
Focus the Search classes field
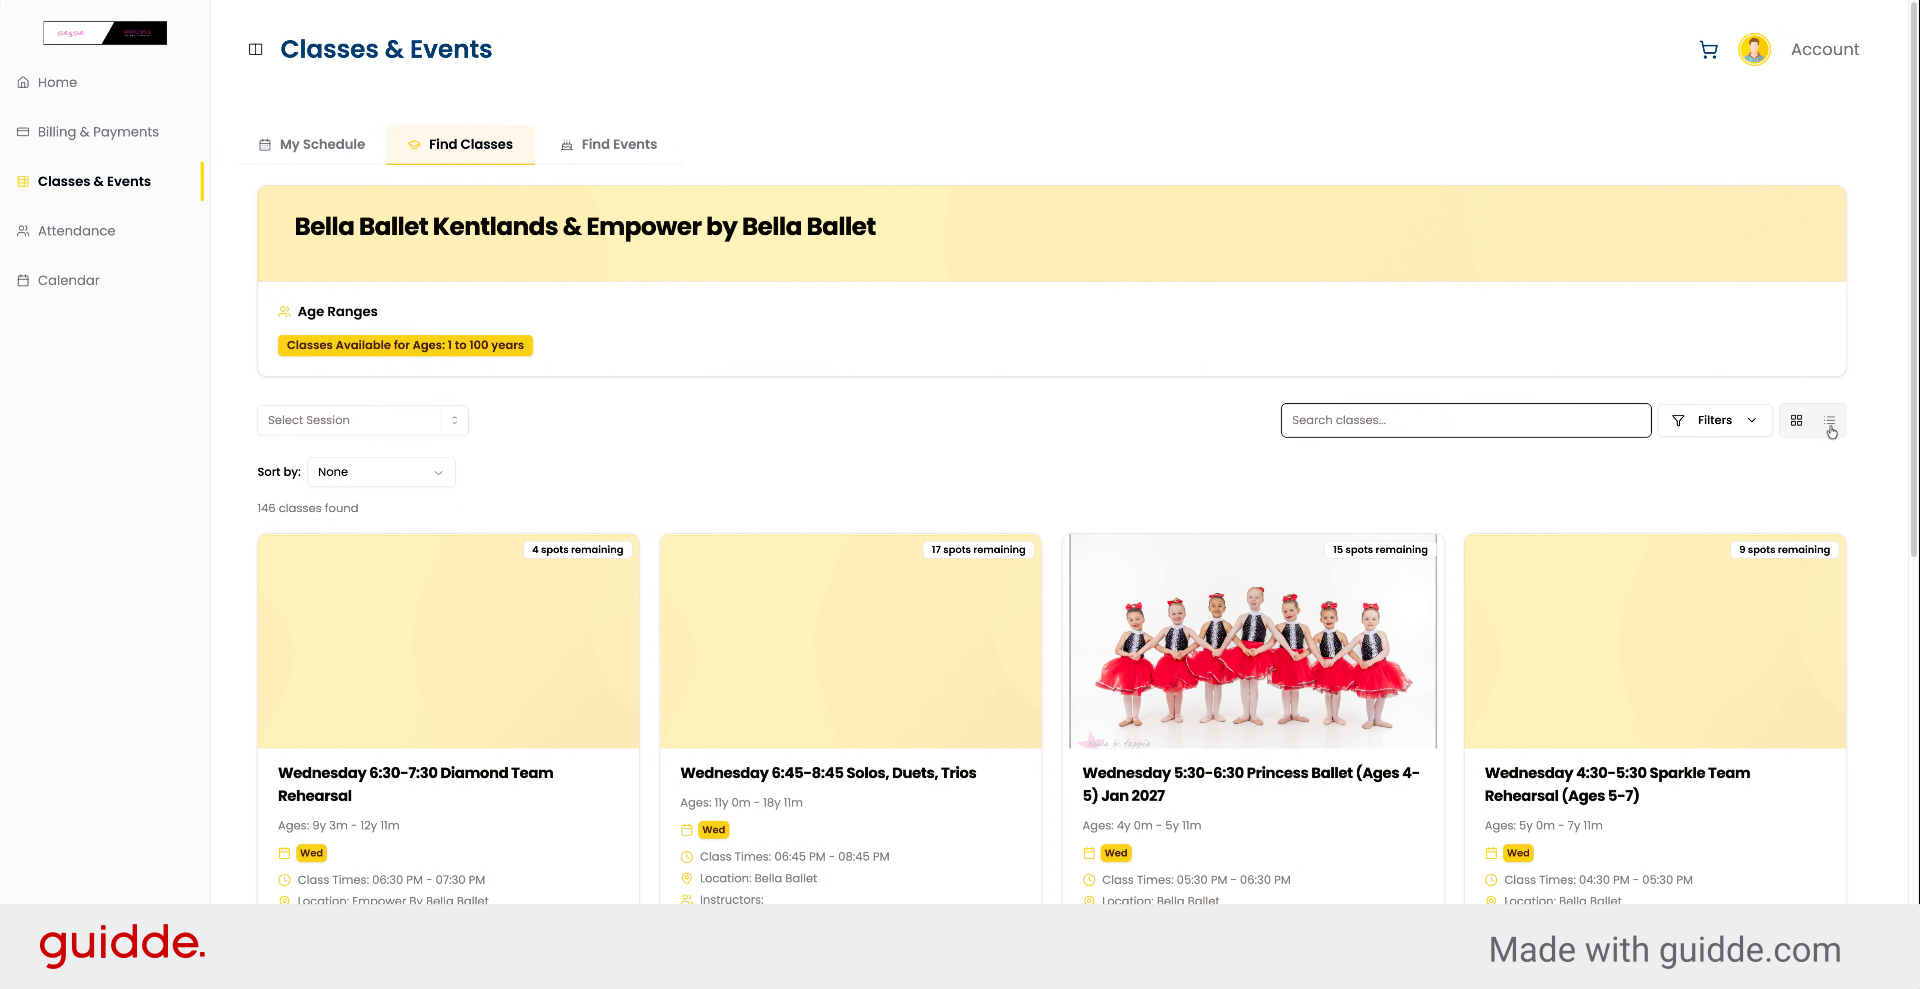pos(1466,421)
